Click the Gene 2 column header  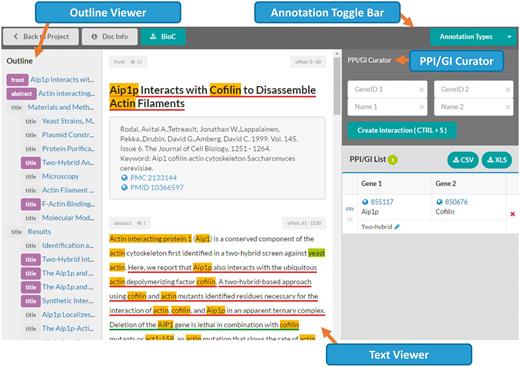[x=446, y=184]
